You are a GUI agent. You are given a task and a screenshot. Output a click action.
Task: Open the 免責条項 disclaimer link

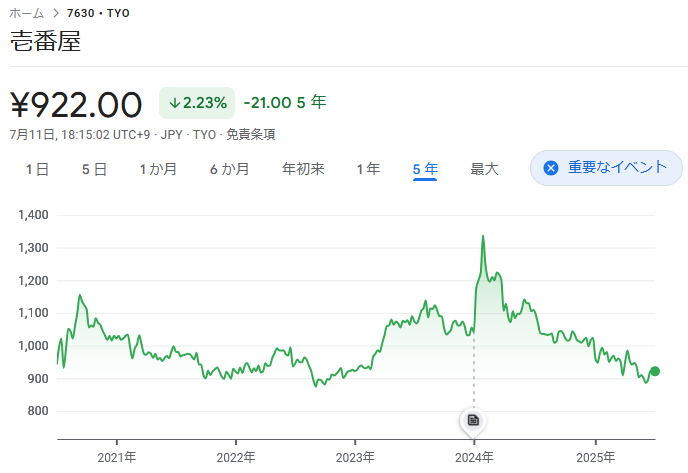click(251, 134)
